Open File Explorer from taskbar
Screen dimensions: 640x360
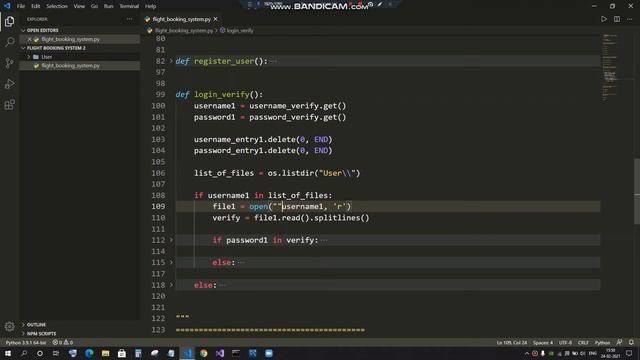[x=105, y=353]
